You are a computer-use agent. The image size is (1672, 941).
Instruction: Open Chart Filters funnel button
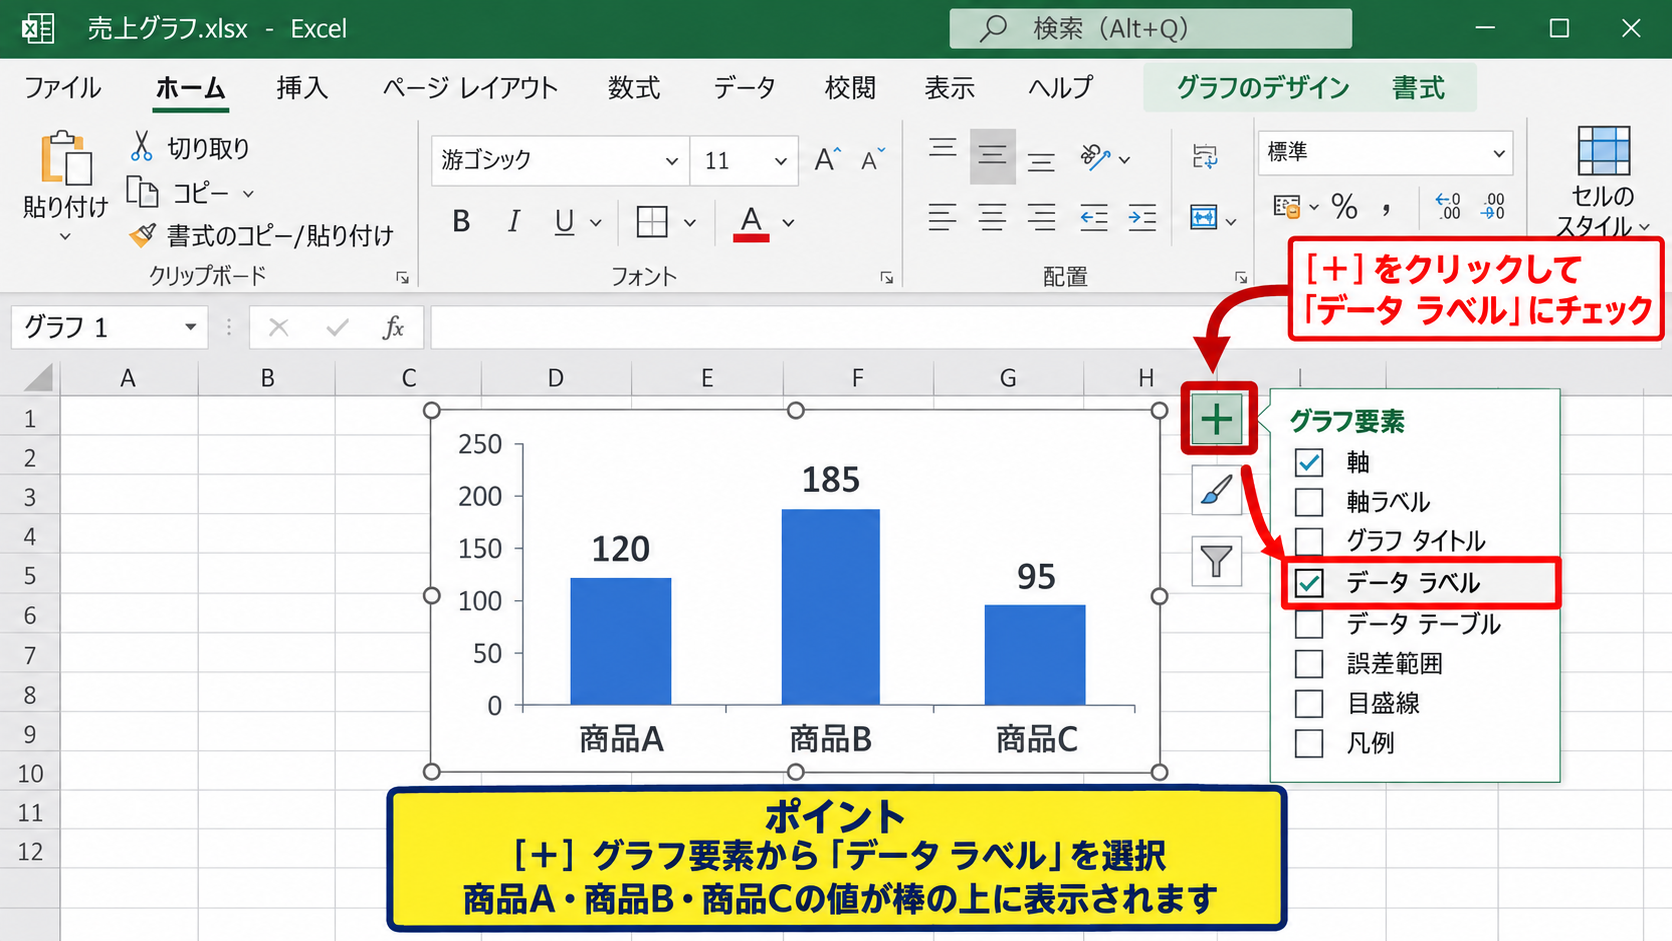pyautogui.click(x=1216, y=561)
